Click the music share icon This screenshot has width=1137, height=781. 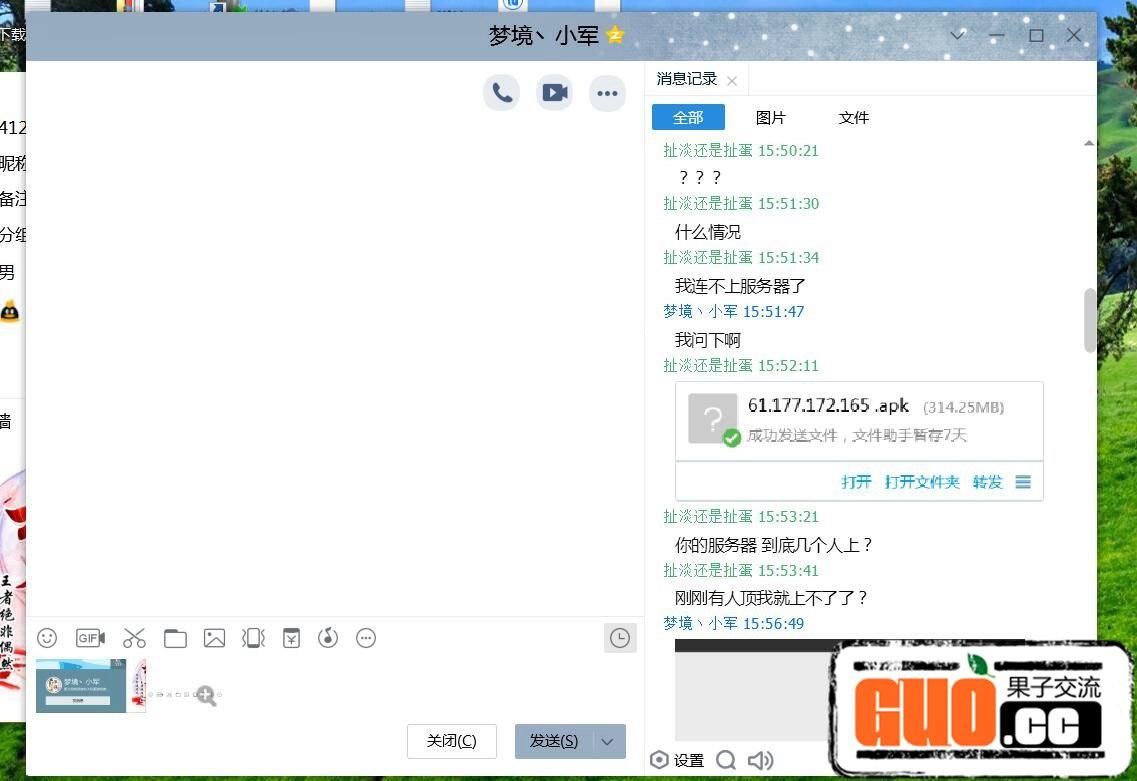[328, 638]
